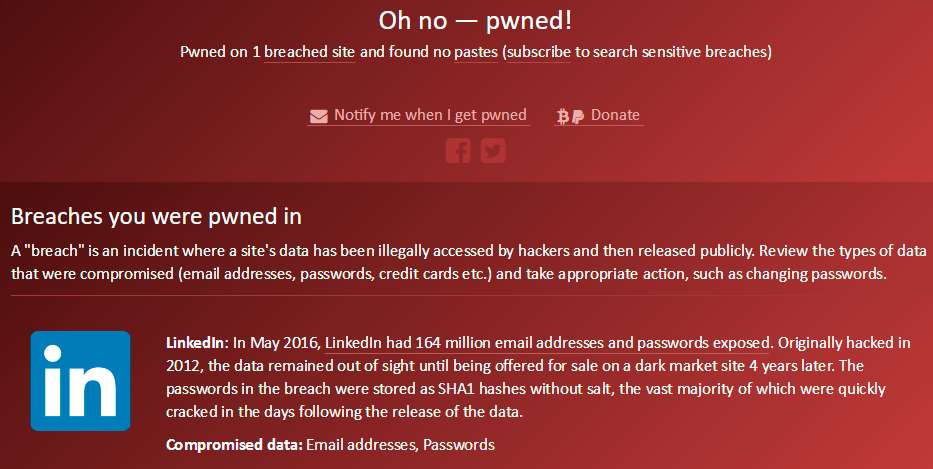Open the 'pastes' link
The width and height of the screenshot is (933, 469).
click(476, 52)
